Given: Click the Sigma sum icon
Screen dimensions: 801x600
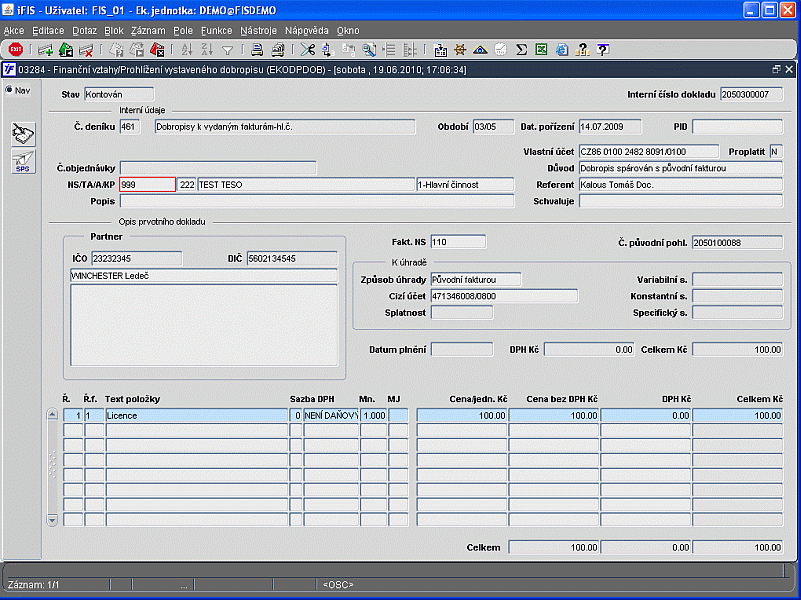Looking at the screenshot, I should pos(521,50).
